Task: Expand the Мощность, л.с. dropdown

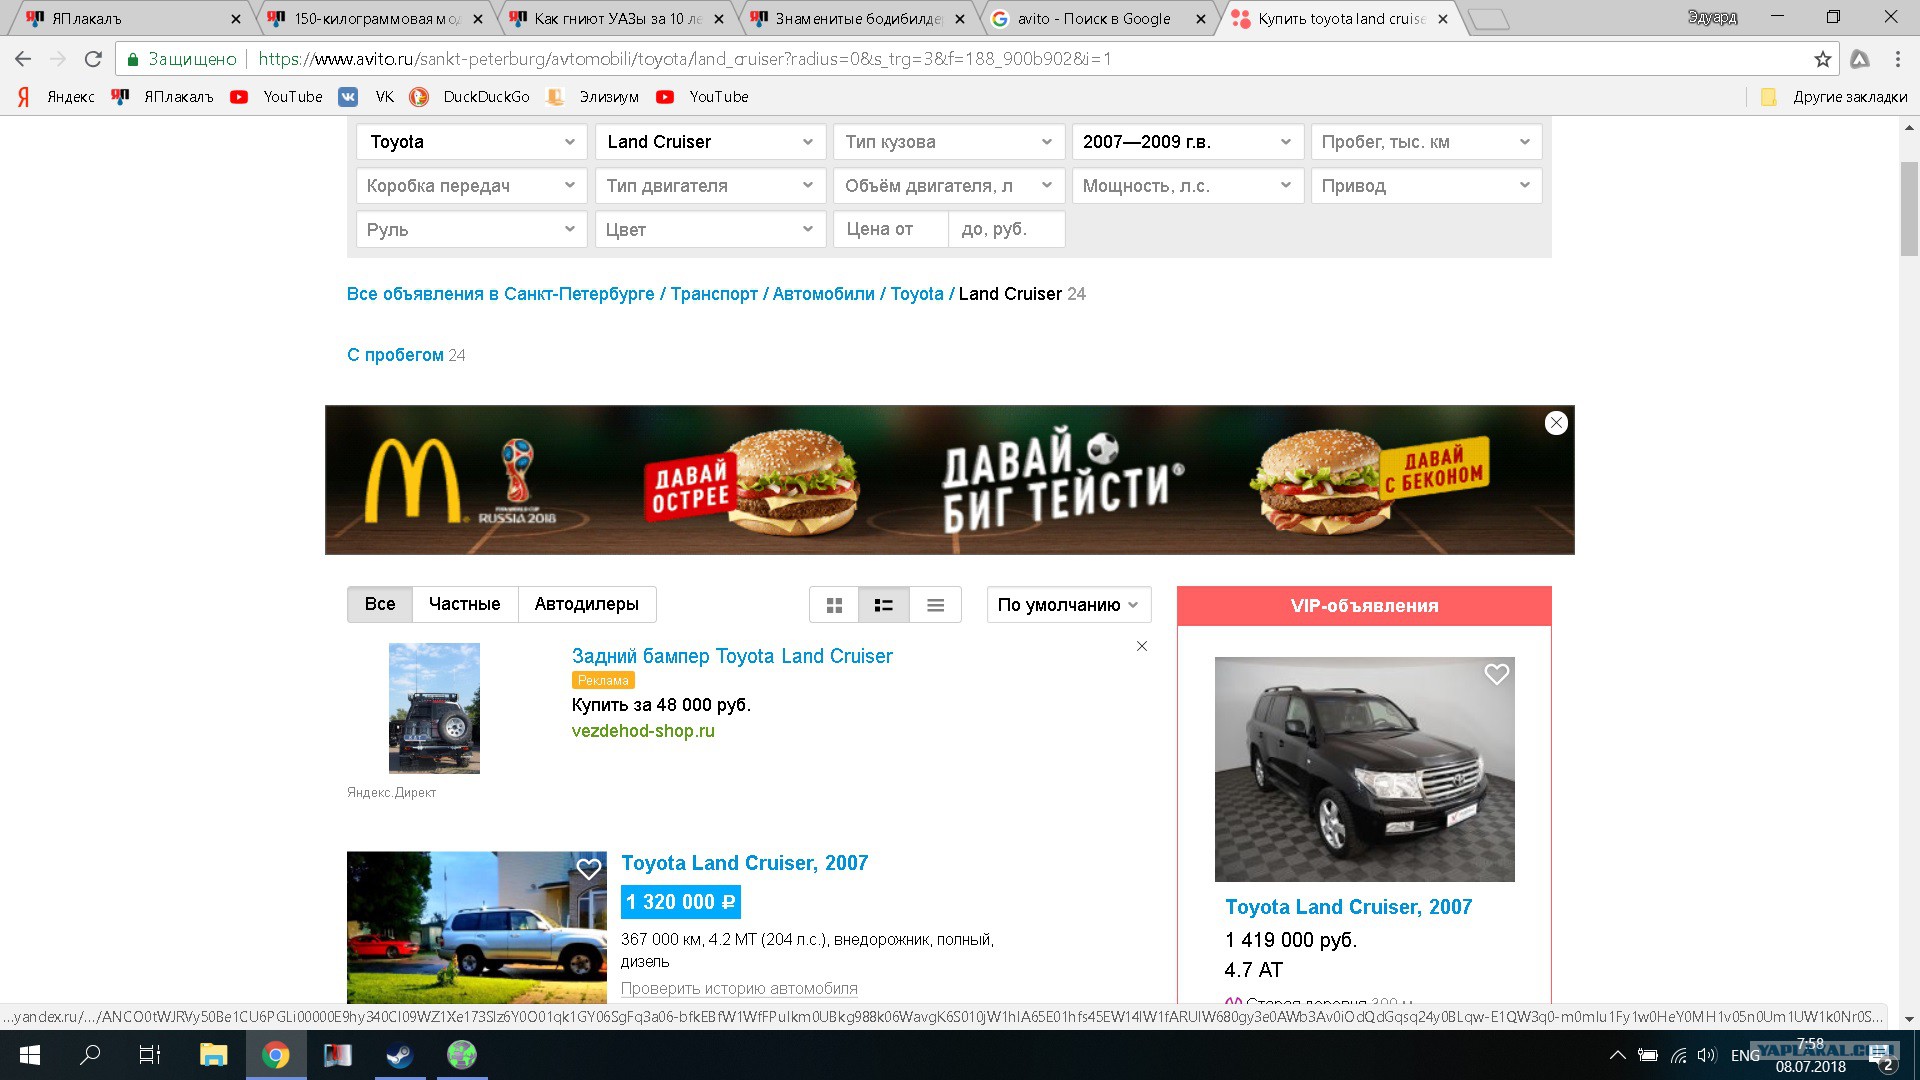Action: [x=1188, y=186]
